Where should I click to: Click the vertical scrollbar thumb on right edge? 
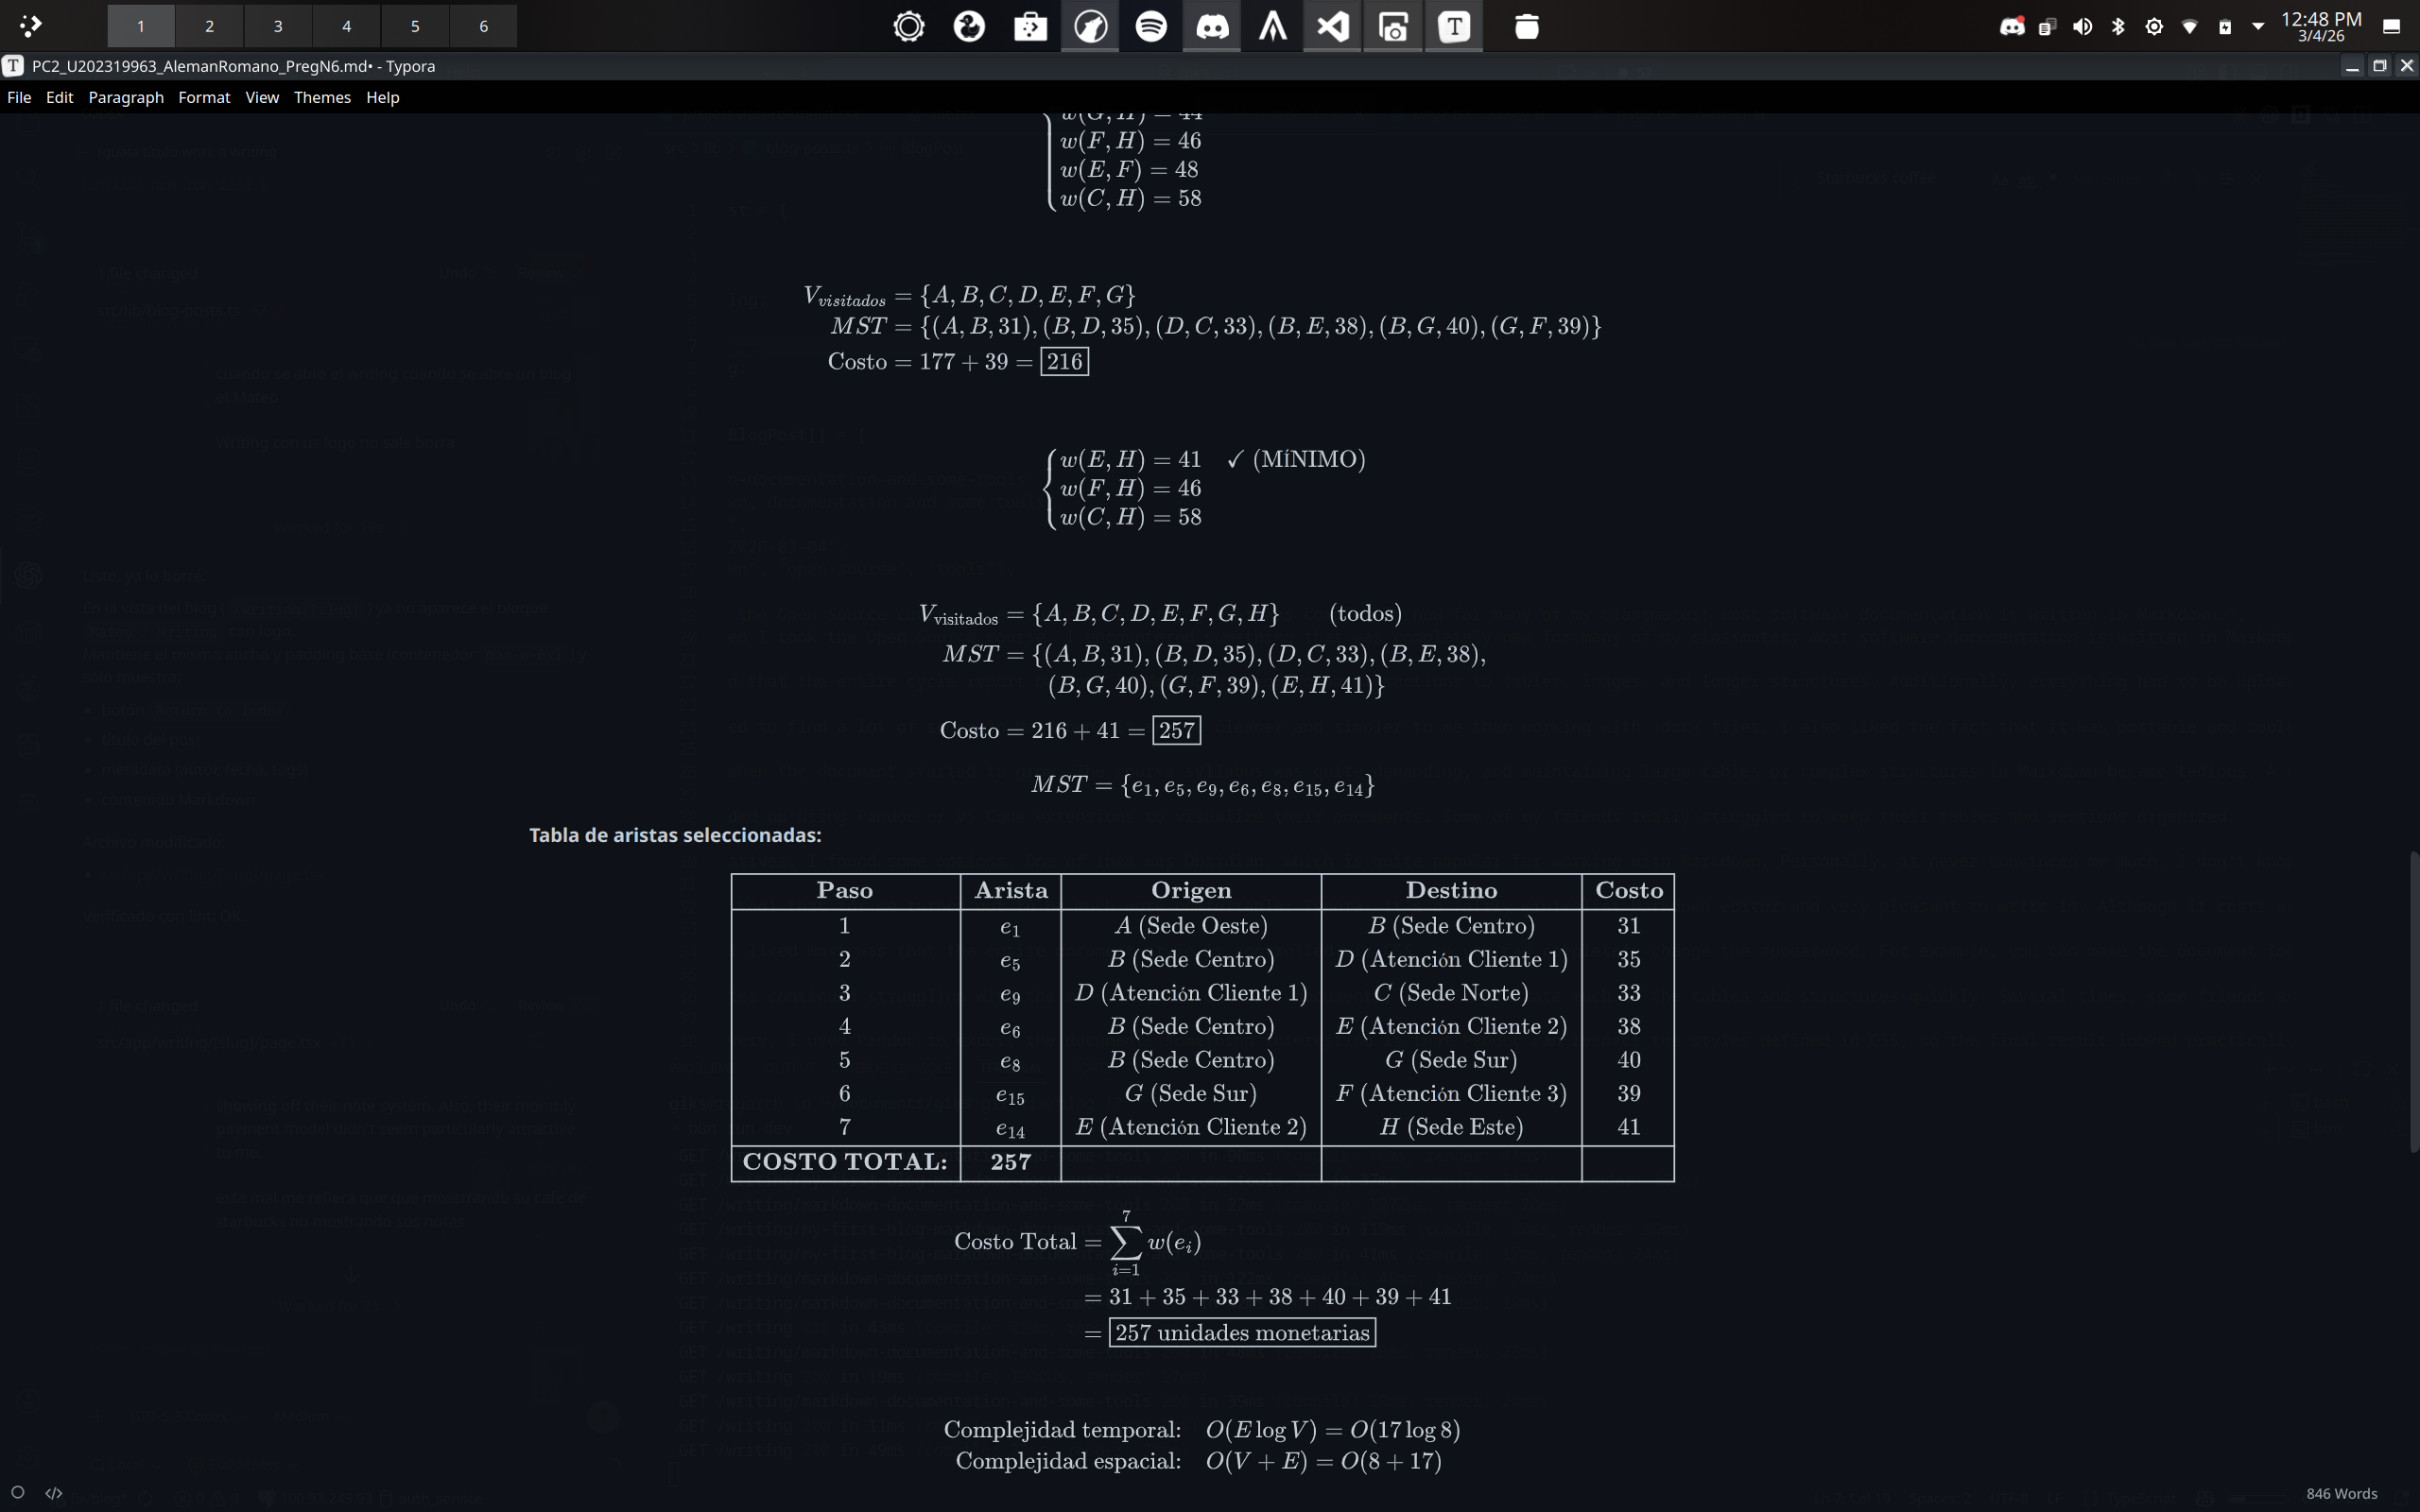coord(2414,1000)
